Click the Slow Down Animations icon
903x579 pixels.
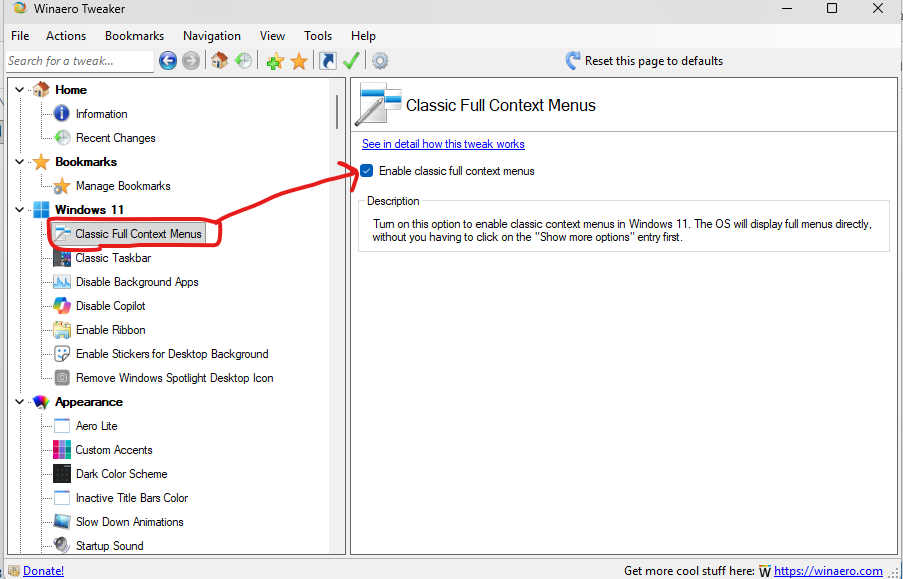tap(62, 521)
